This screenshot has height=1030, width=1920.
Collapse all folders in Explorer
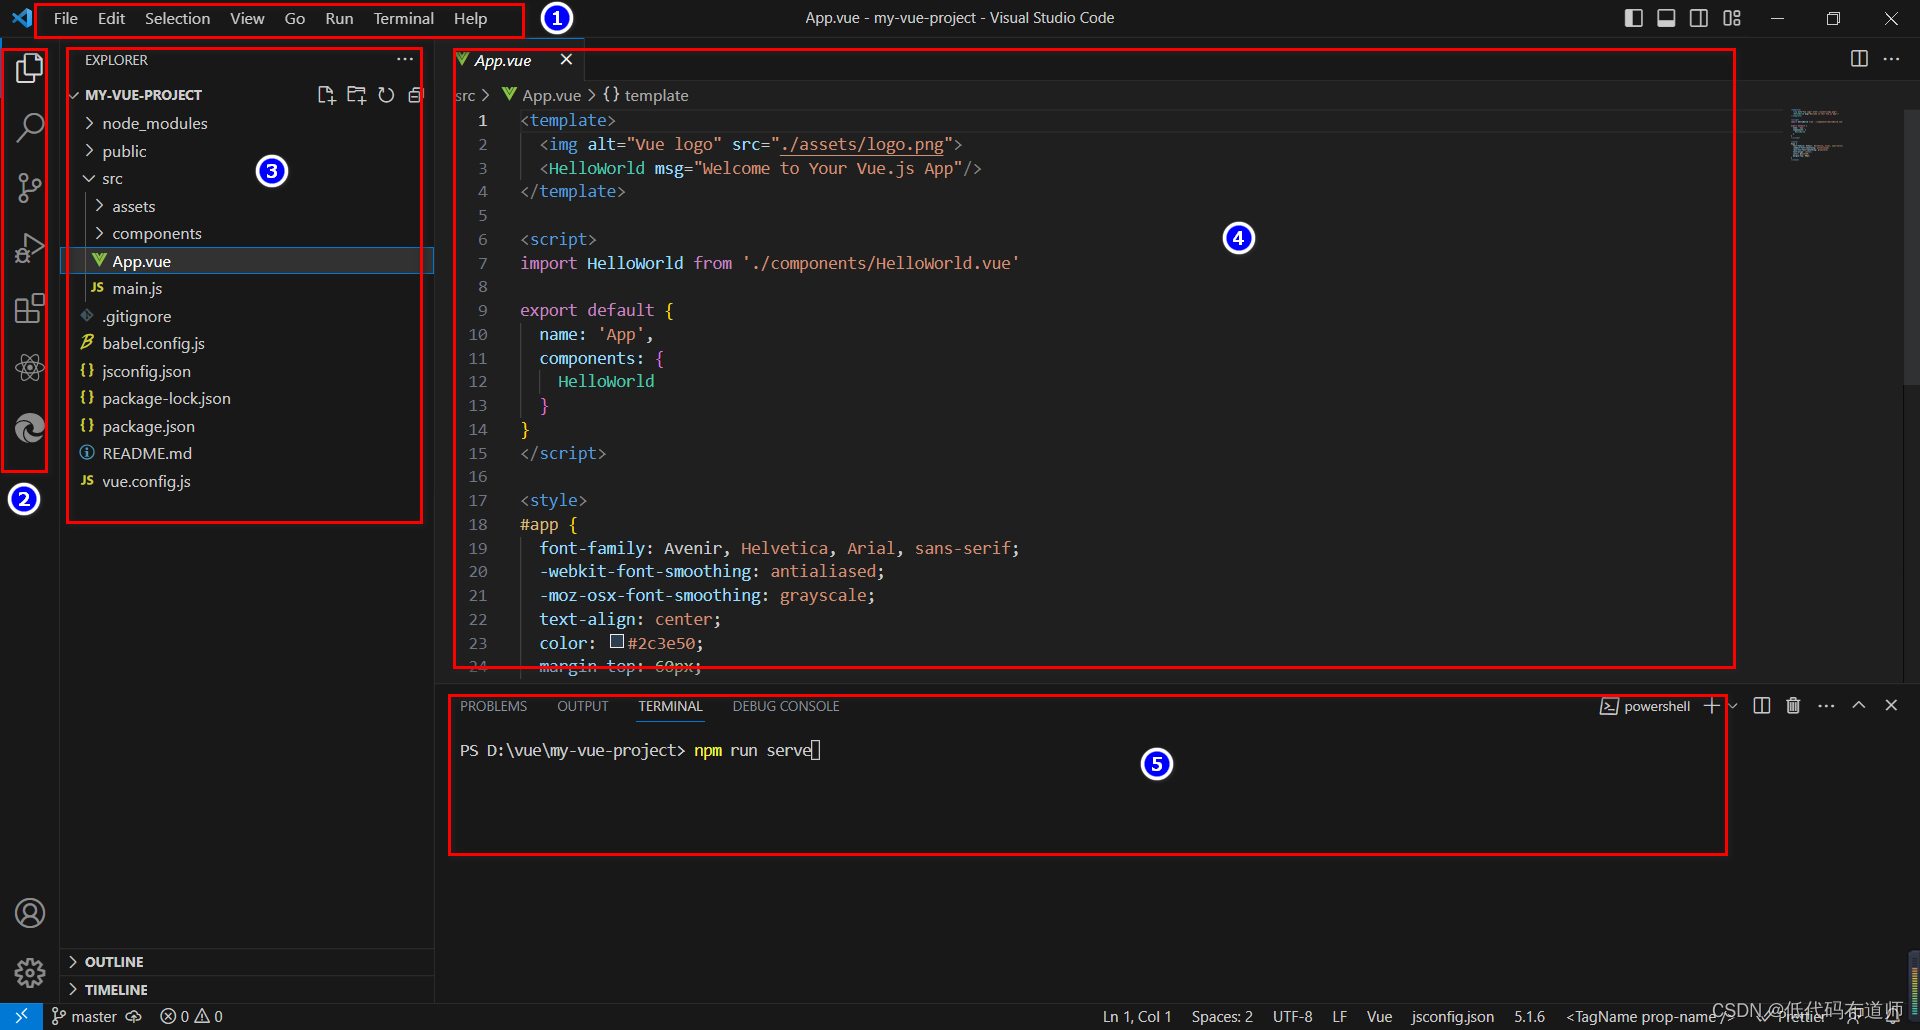pos(415,95)
